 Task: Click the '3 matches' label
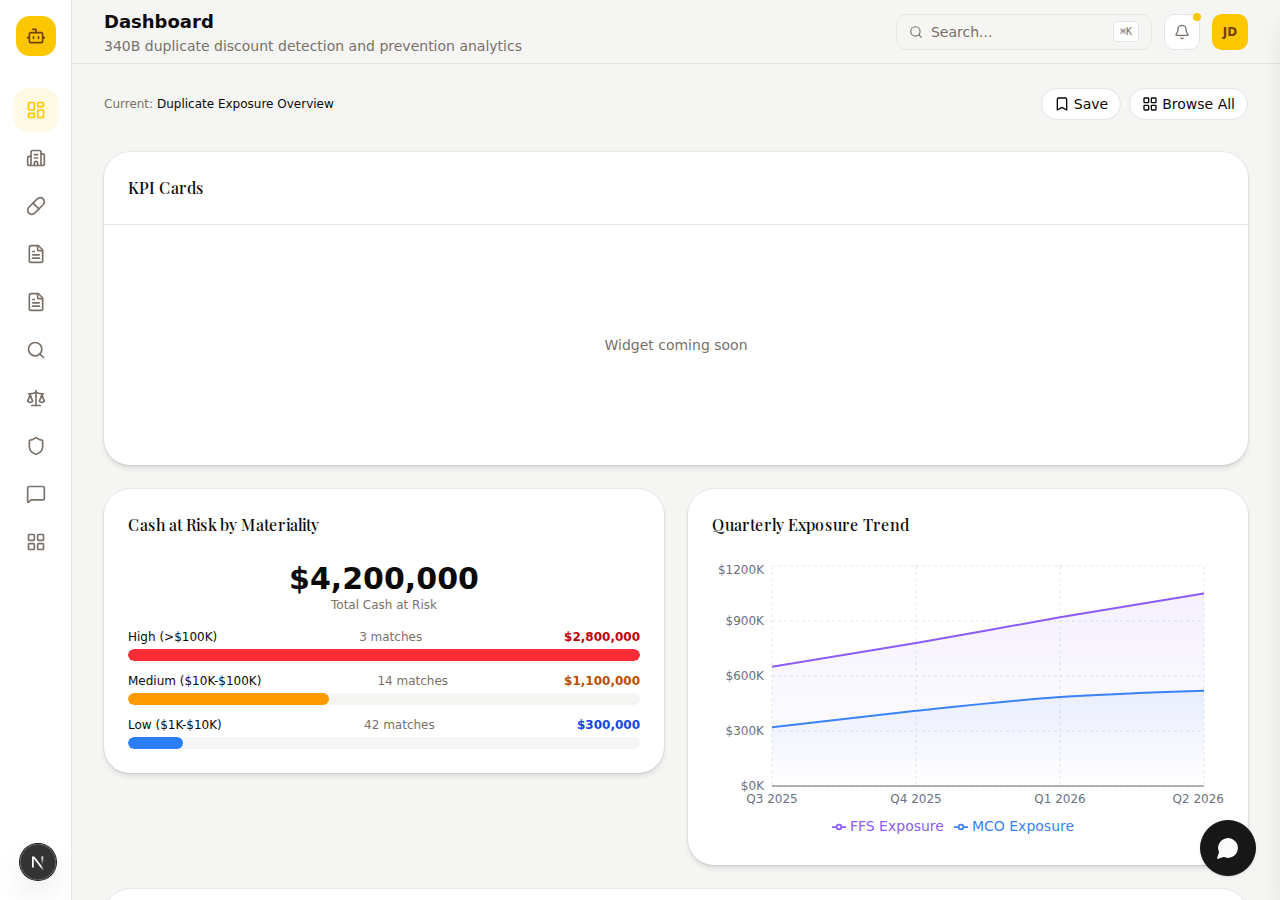[391, 637]
